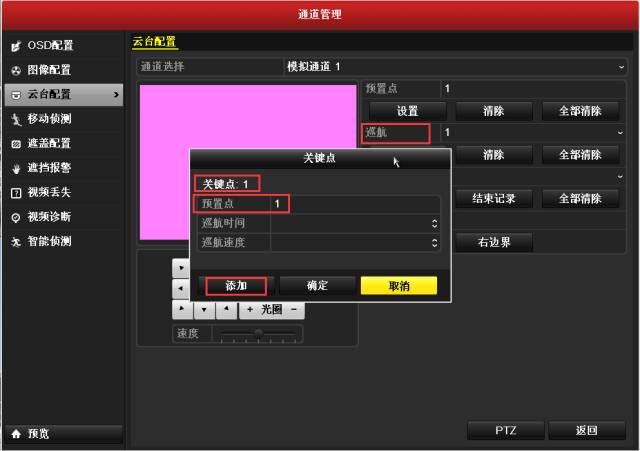This screenshot has width=640, height=451.
Task: Click the 预置点 input field in dialog
Action: click(355, 204)
